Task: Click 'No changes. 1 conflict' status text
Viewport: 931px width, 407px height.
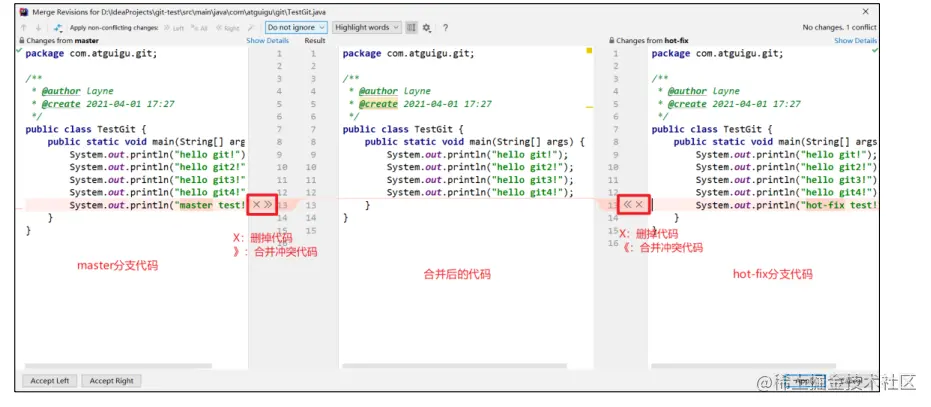Action: click(839, 27)
